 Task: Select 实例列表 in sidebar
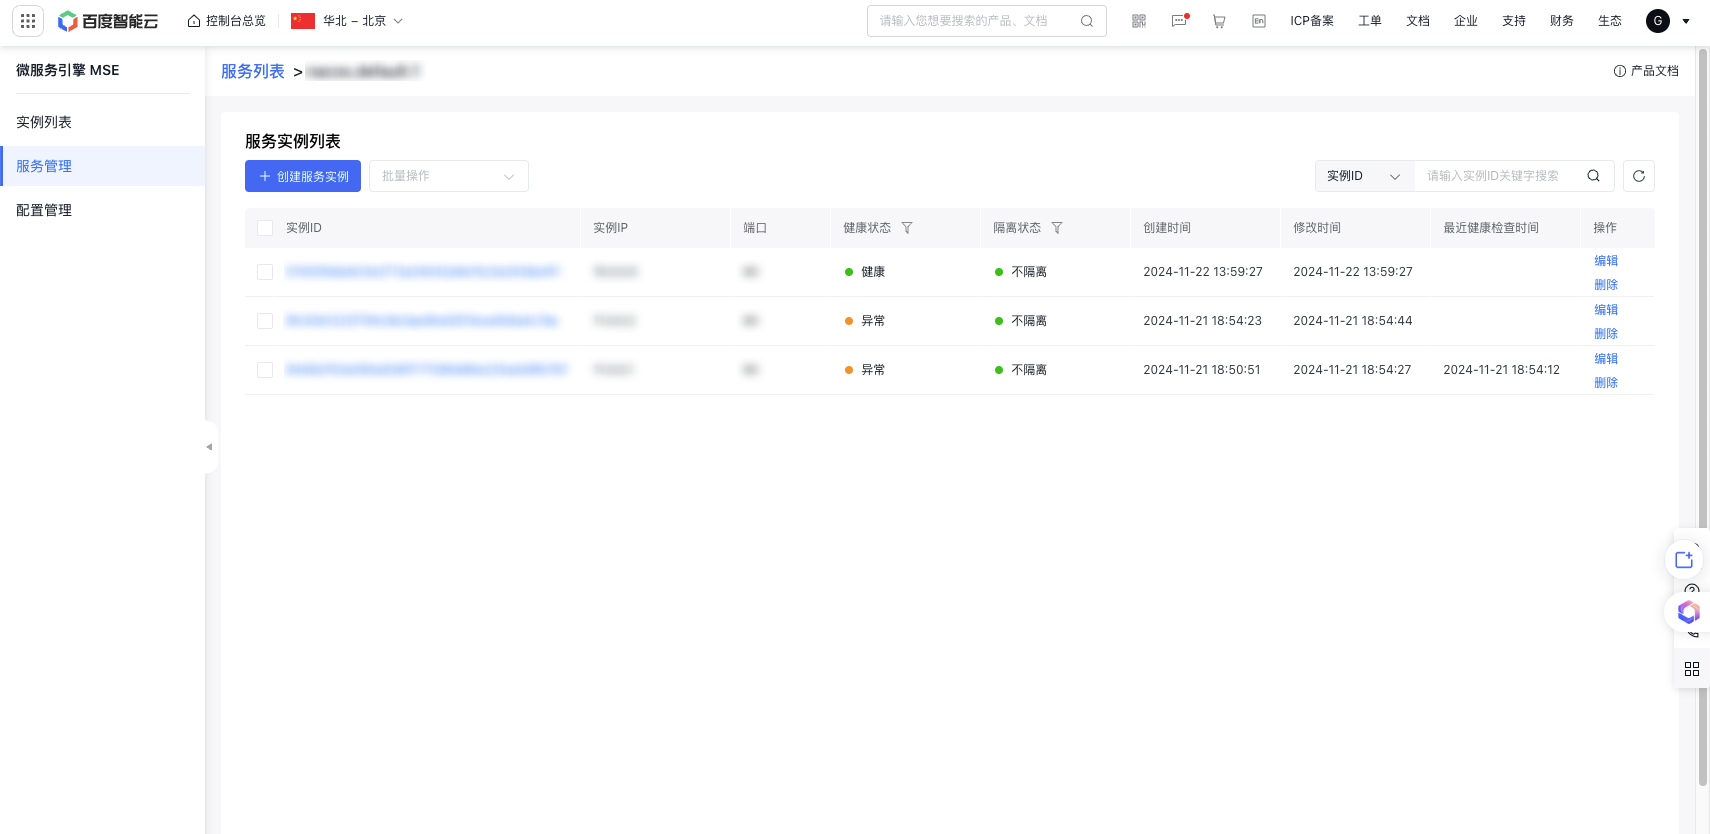[x=102, y=122]
